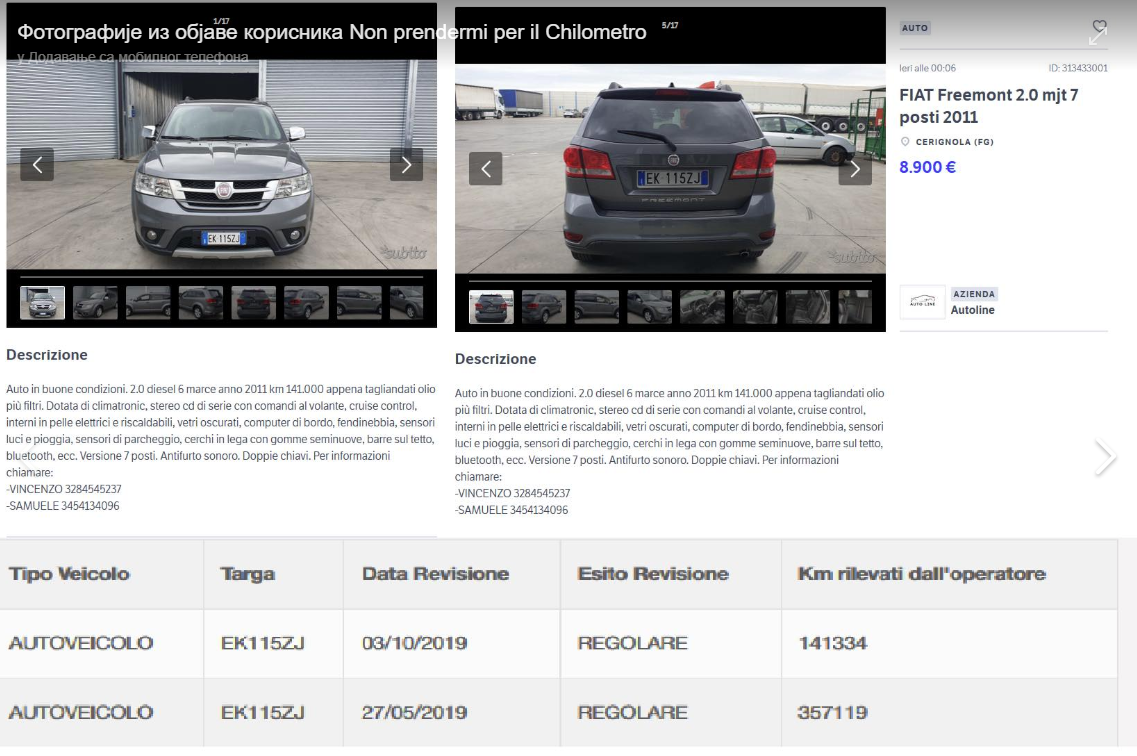Go to next photo with right-edge chevron

point(1104,457)
